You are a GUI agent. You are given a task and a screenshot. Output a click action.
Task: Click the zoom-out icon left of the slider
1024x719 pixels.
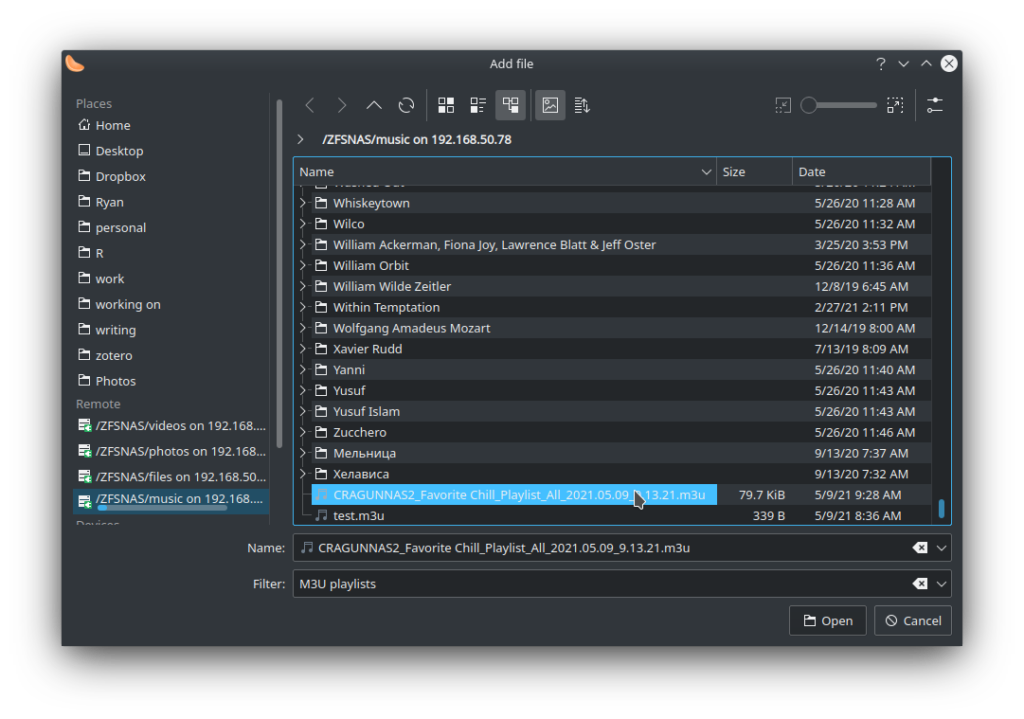[x=782, y=105]
